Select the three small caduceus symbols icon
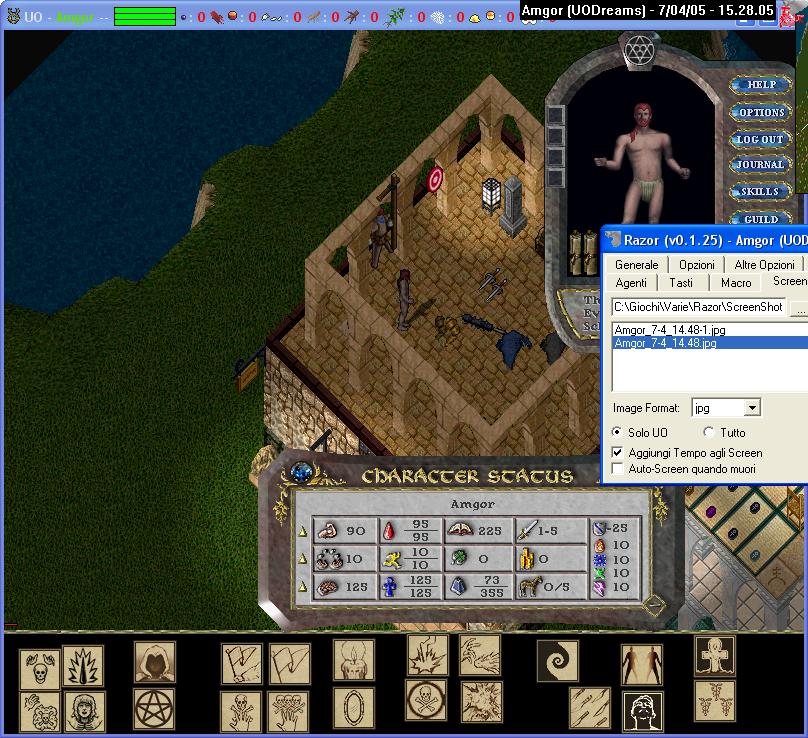Screen dimensions: 808x738 click(x=715, y=701)
